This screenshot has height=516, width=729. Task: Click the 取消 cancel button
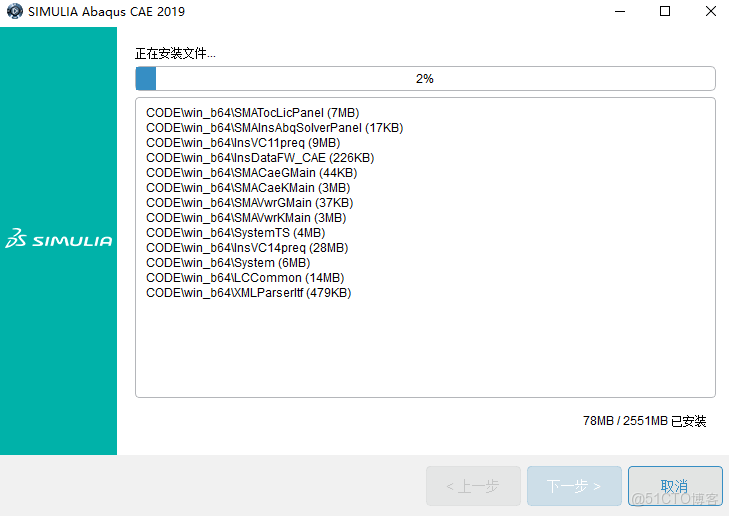point(675,486)
